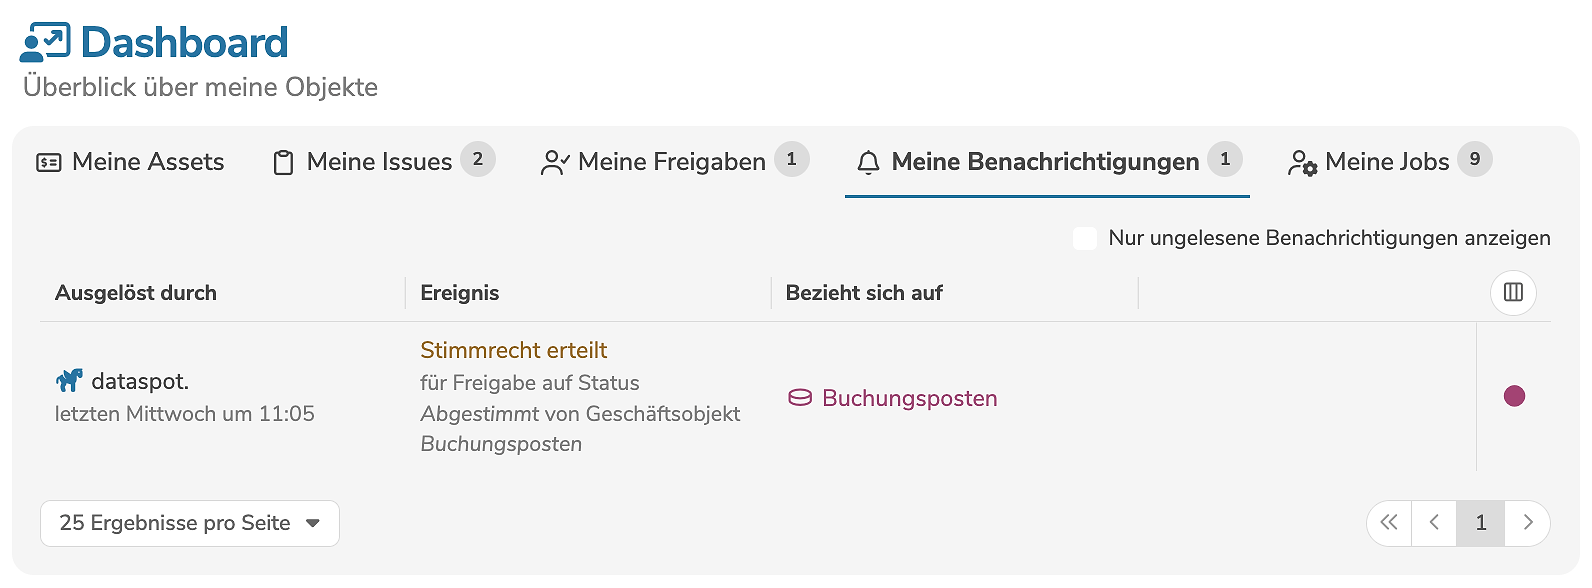
Task: Enable Nur ungelesene Benachrichtigungen anzeigen
Action: coord(1085,238)
